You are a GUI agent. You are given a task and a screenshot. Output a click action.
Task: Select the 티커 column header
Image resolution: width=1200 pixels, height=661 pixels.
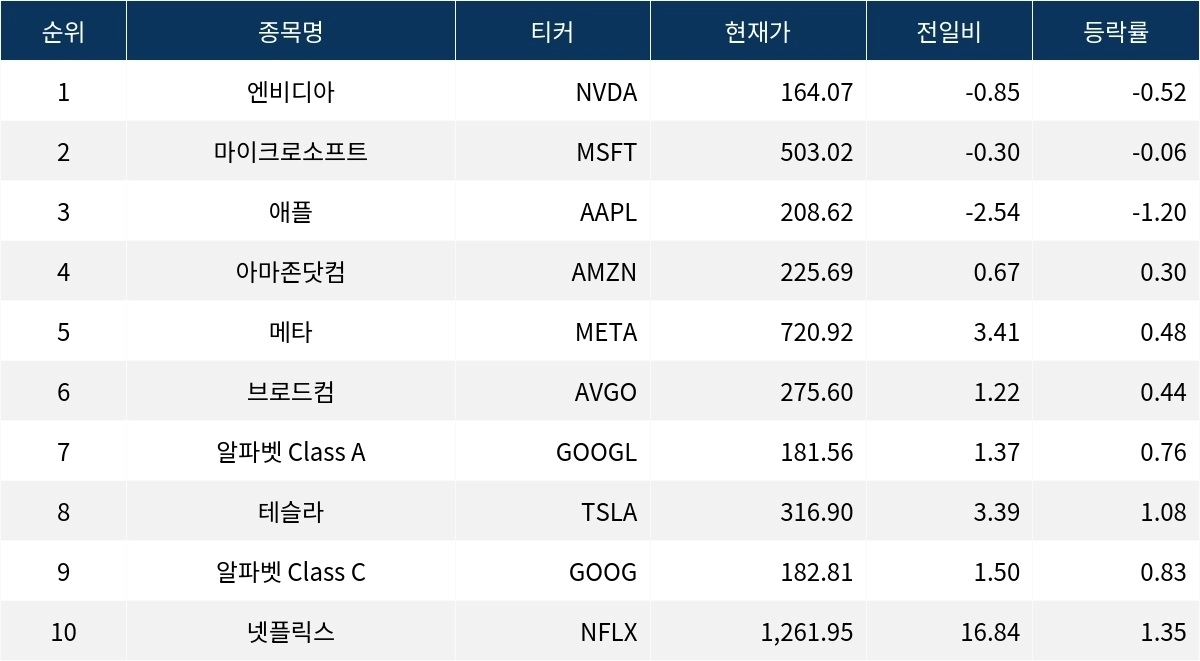(552, 31)
